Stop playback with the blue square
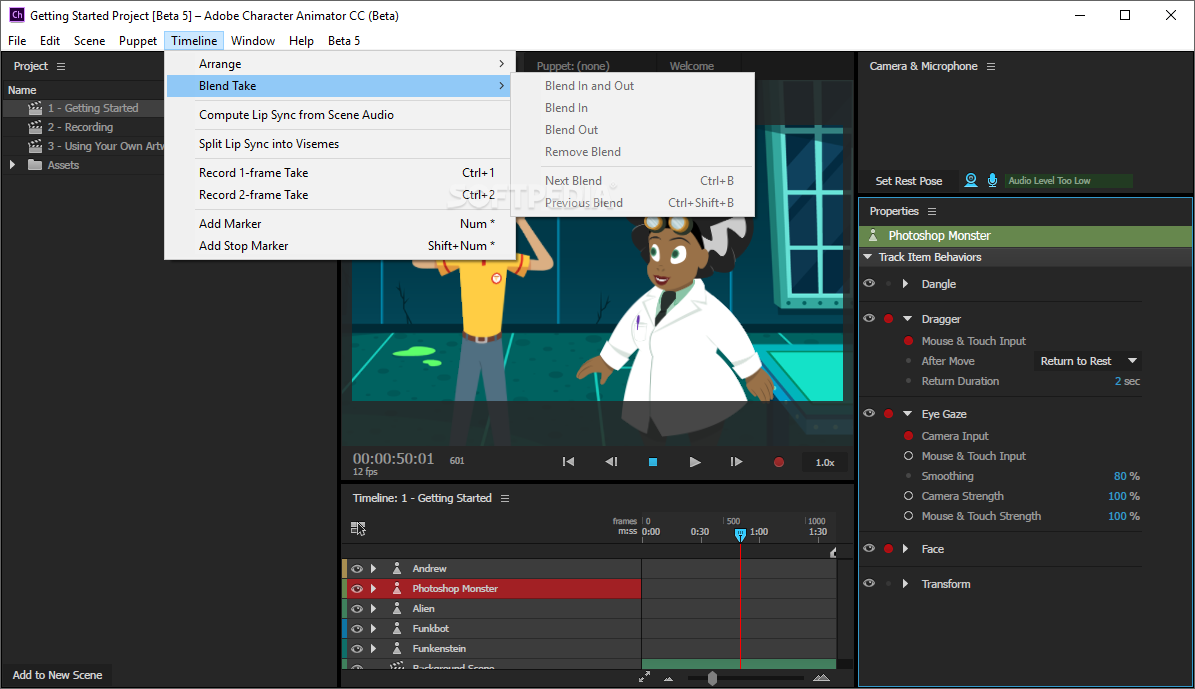 click(x=653, y=462)
